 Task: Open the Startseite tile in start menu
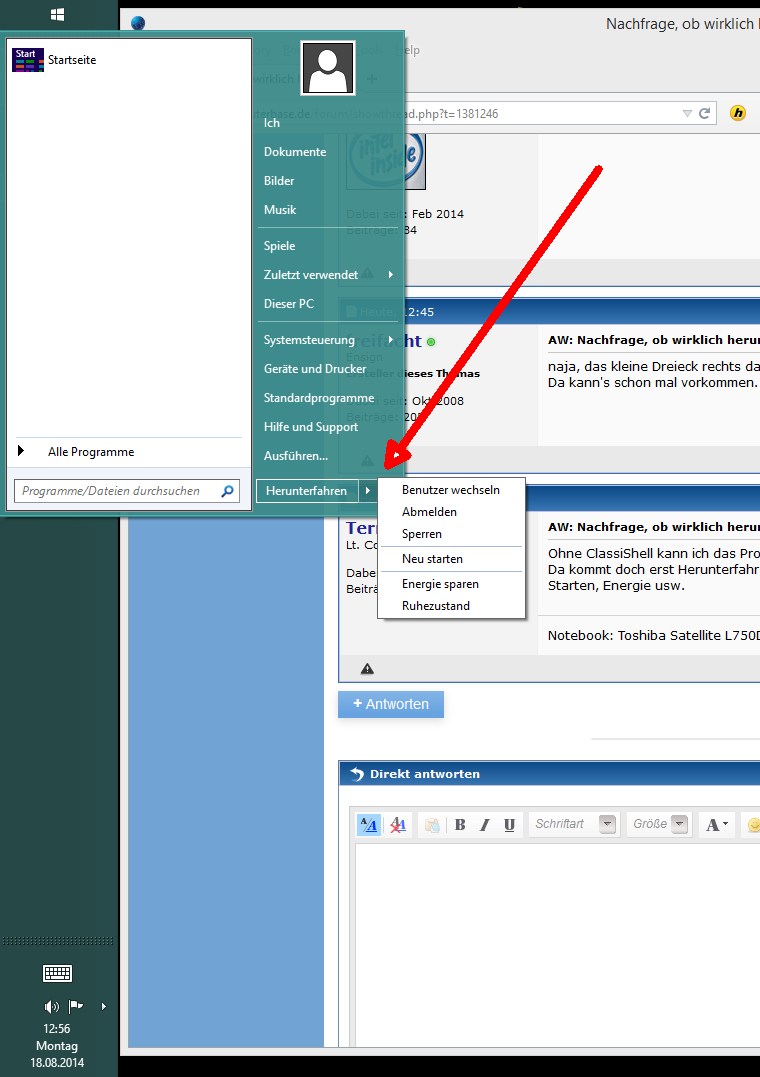click(x=54, y=60)
